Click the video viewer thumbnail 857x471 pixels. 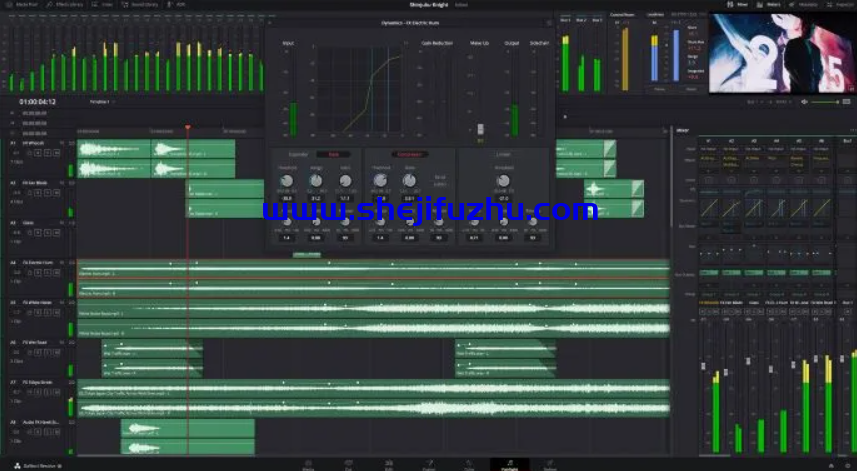pos(783,53)
